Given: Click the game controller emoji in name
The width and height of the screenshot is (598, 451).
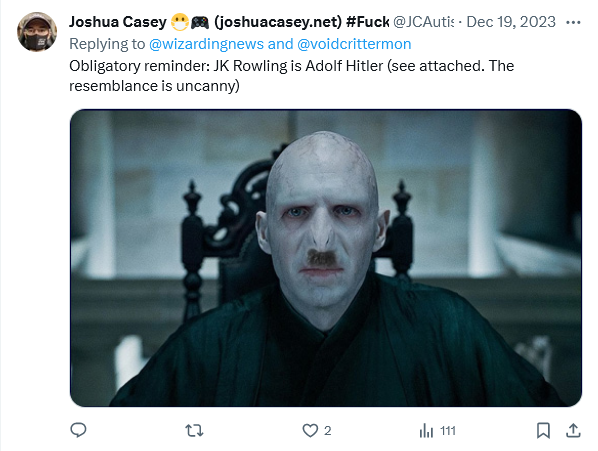Looking at the screenshot, I should (x=200, y=22).
